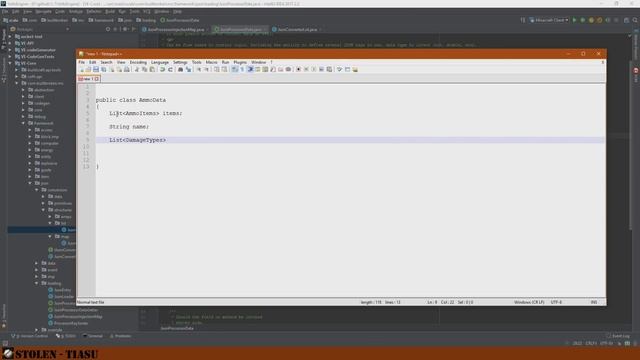Click the Zoom In icon in Notepad++
Image resolution: width=640 pixels, height=360 pixels.
point(198,69)
